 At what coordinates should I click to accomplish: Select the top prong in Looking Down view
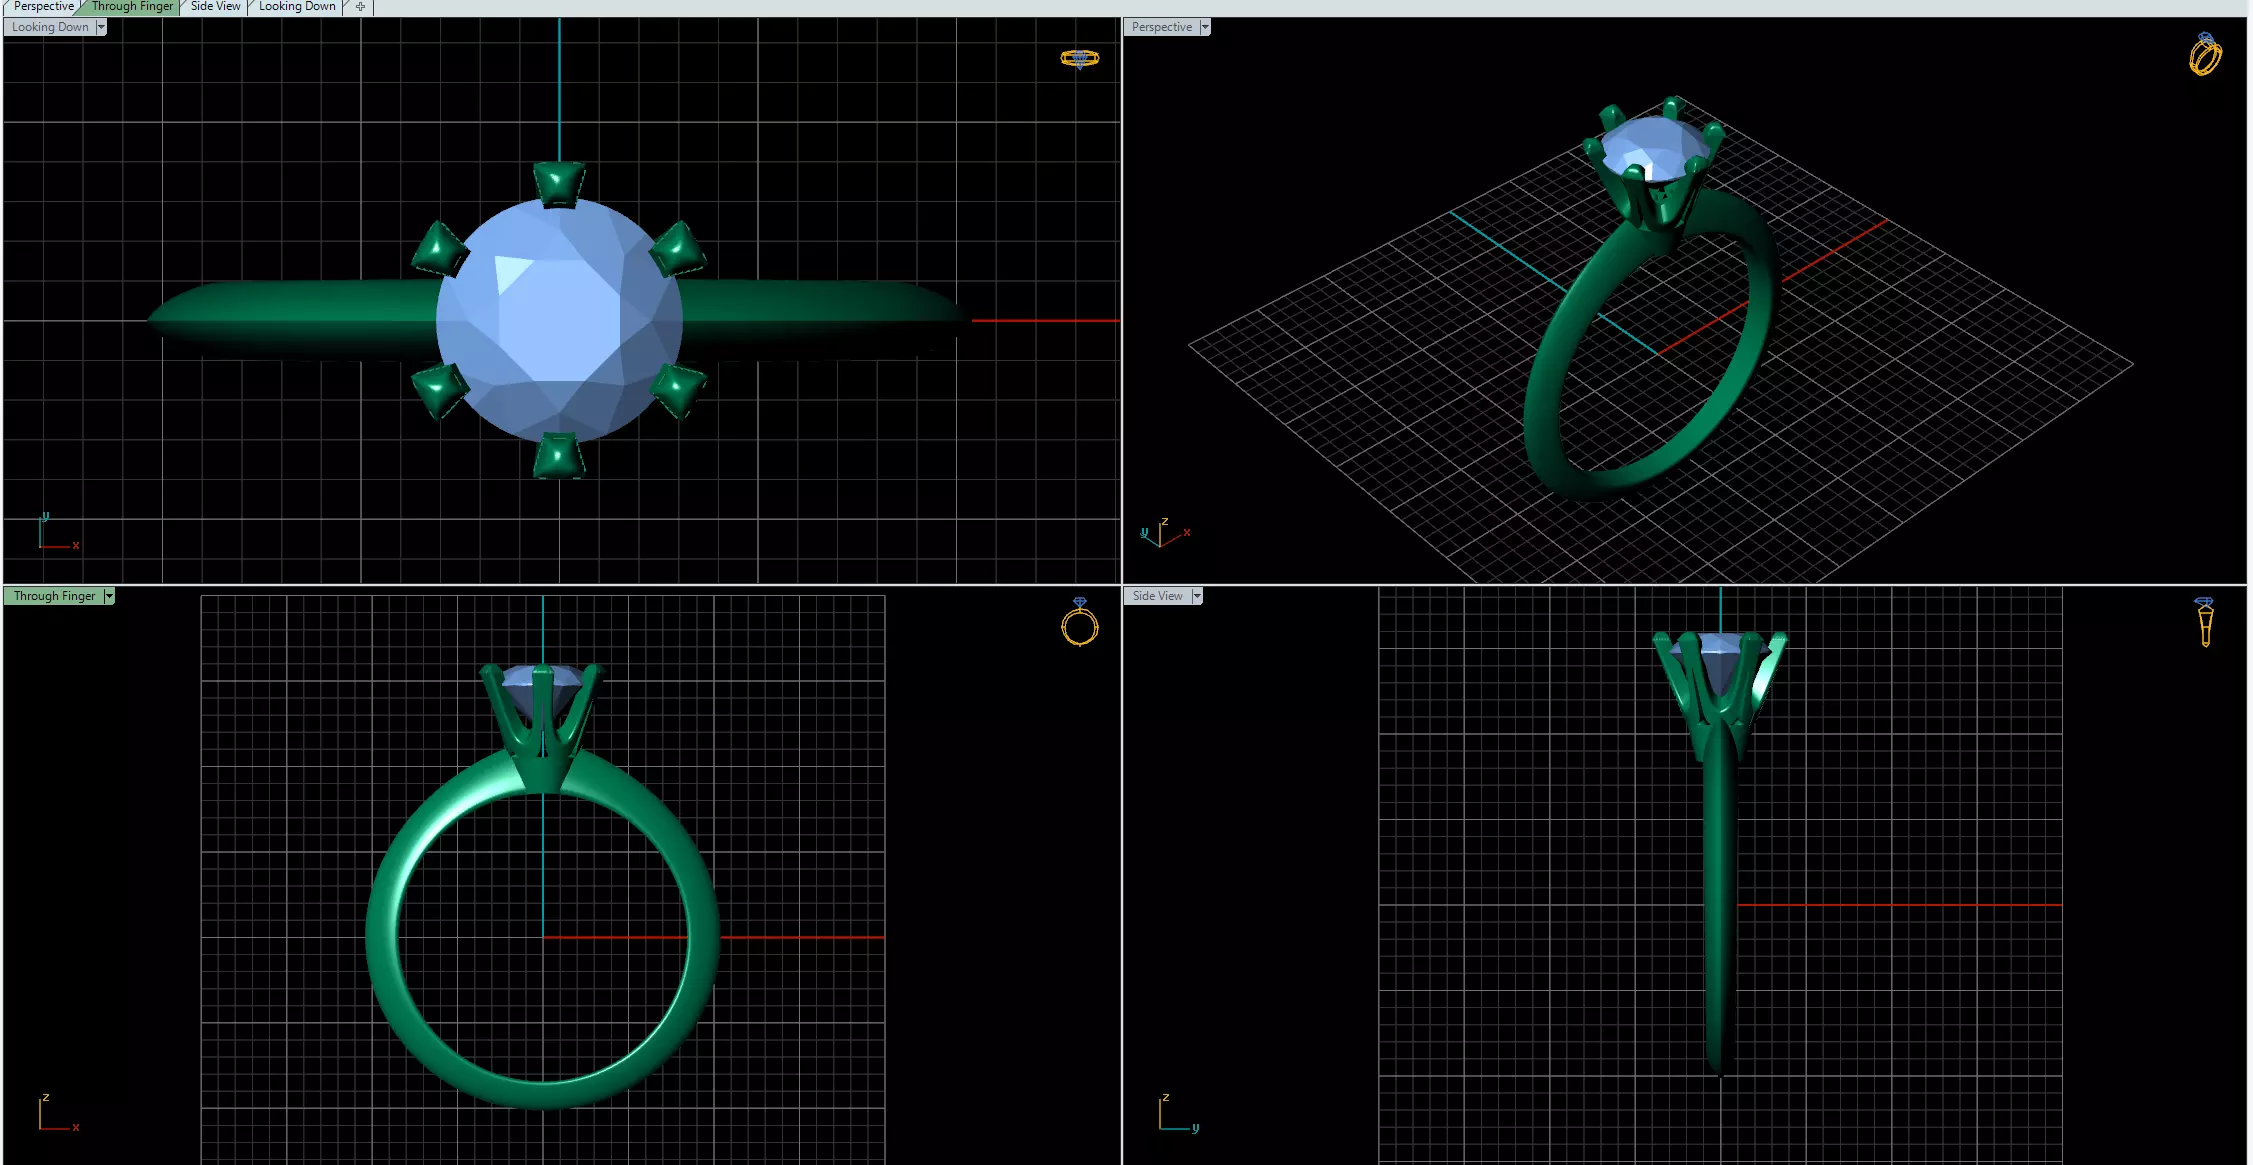coord(559,184)
